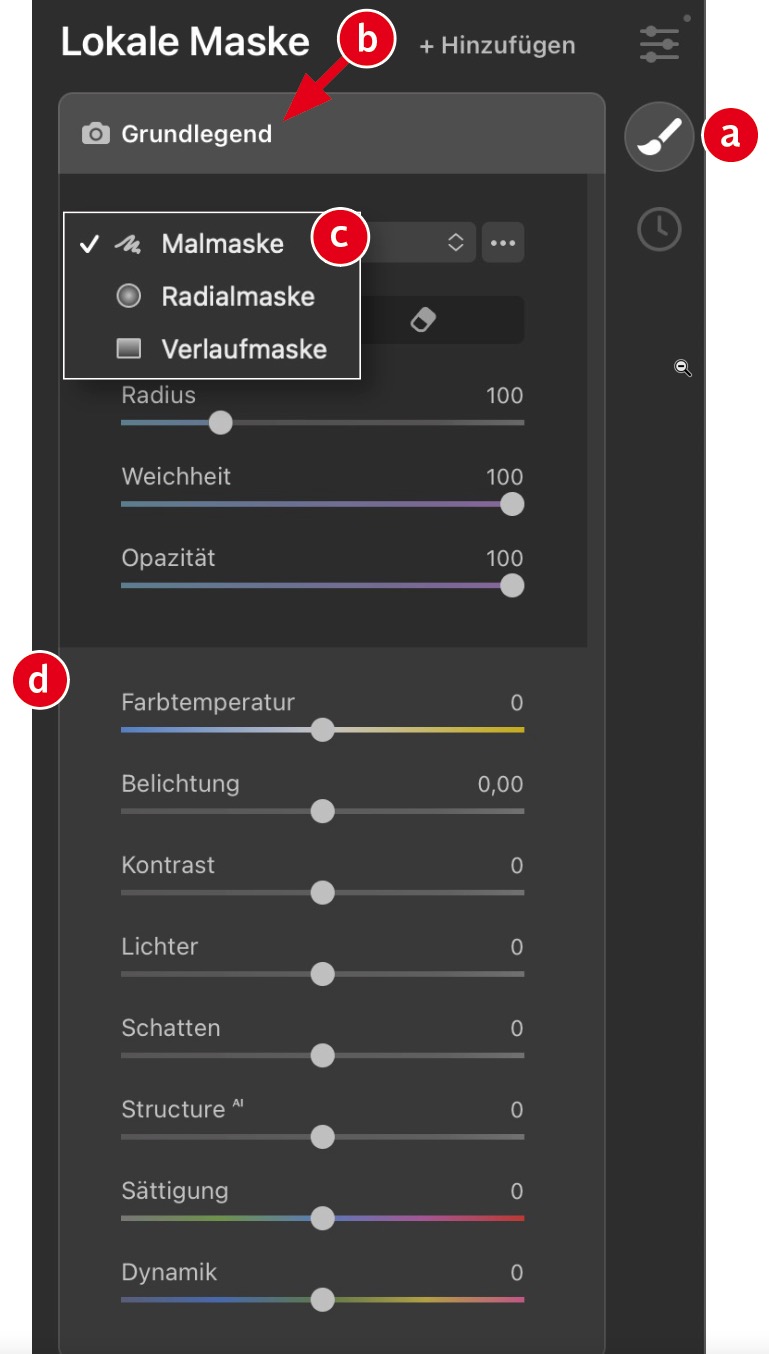769x1354 pixels.
Task: Click the Radialmaske circle icon
Action: click(128, 296)
